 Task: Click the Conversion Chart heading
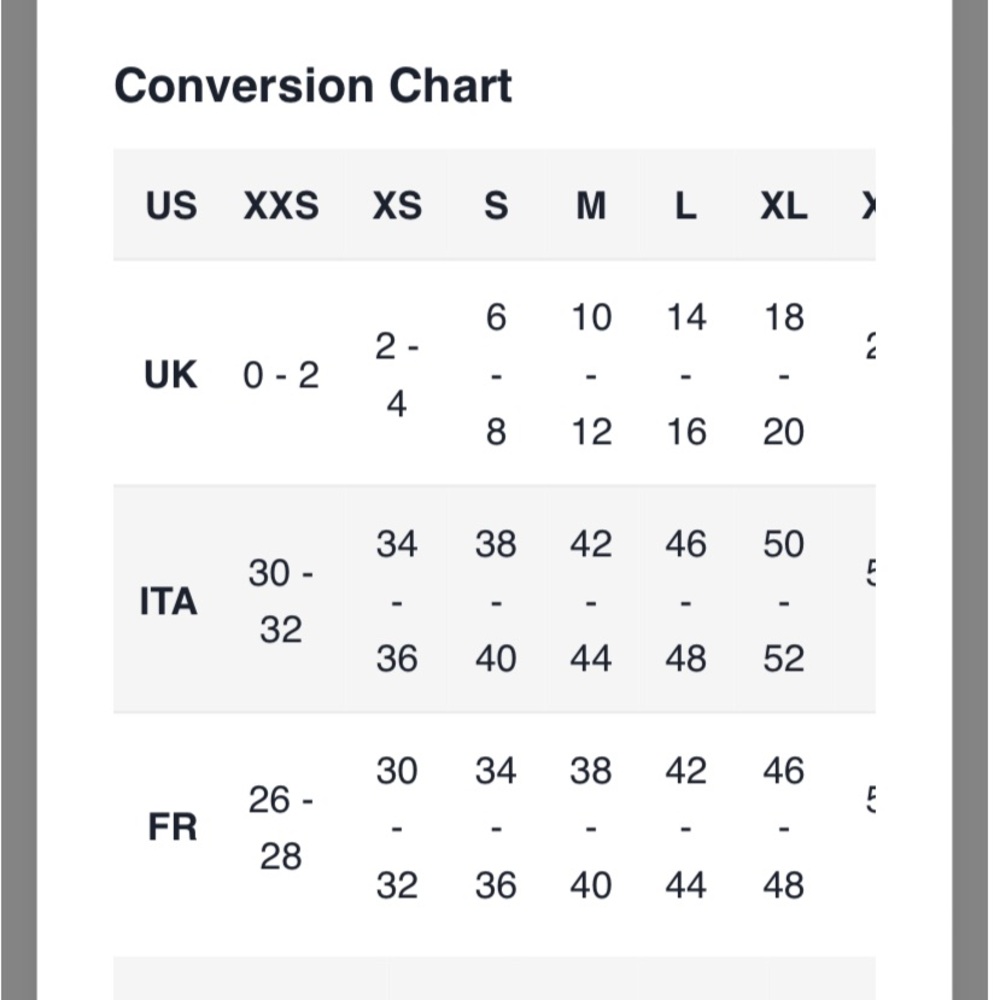click(x=312, y=85)
